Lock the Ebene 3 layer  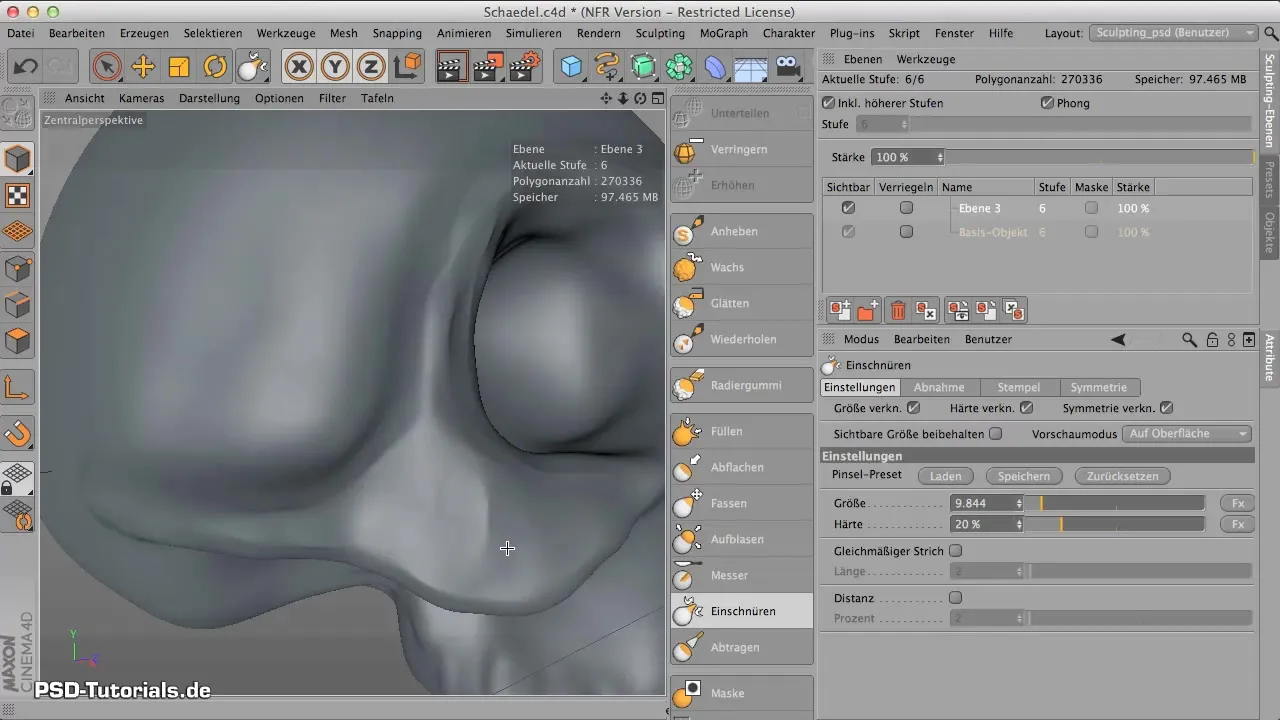click(x=906, y=208)
